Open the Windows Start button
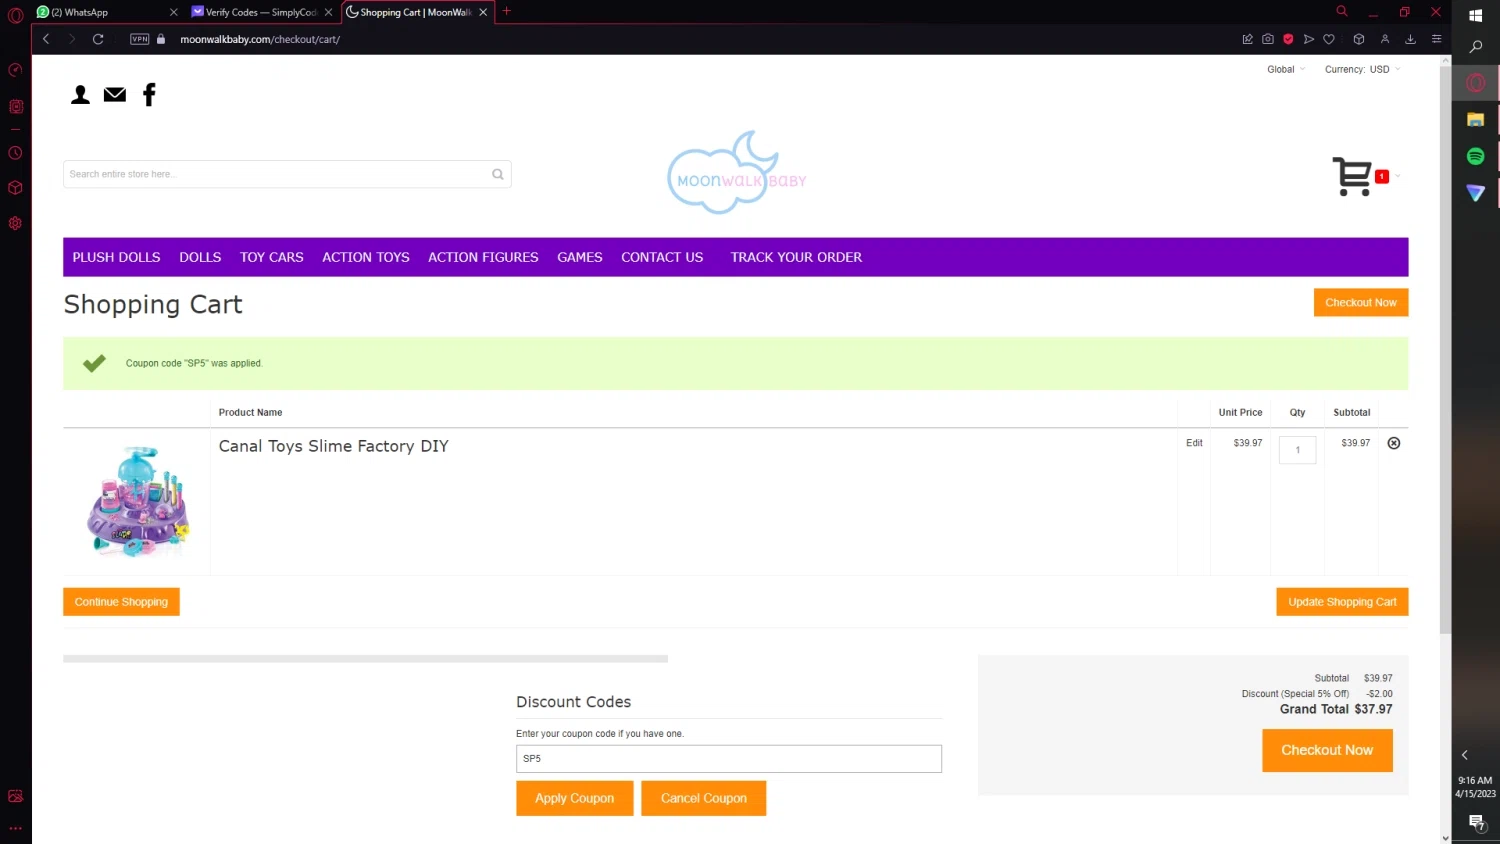 click(1475, 15)
